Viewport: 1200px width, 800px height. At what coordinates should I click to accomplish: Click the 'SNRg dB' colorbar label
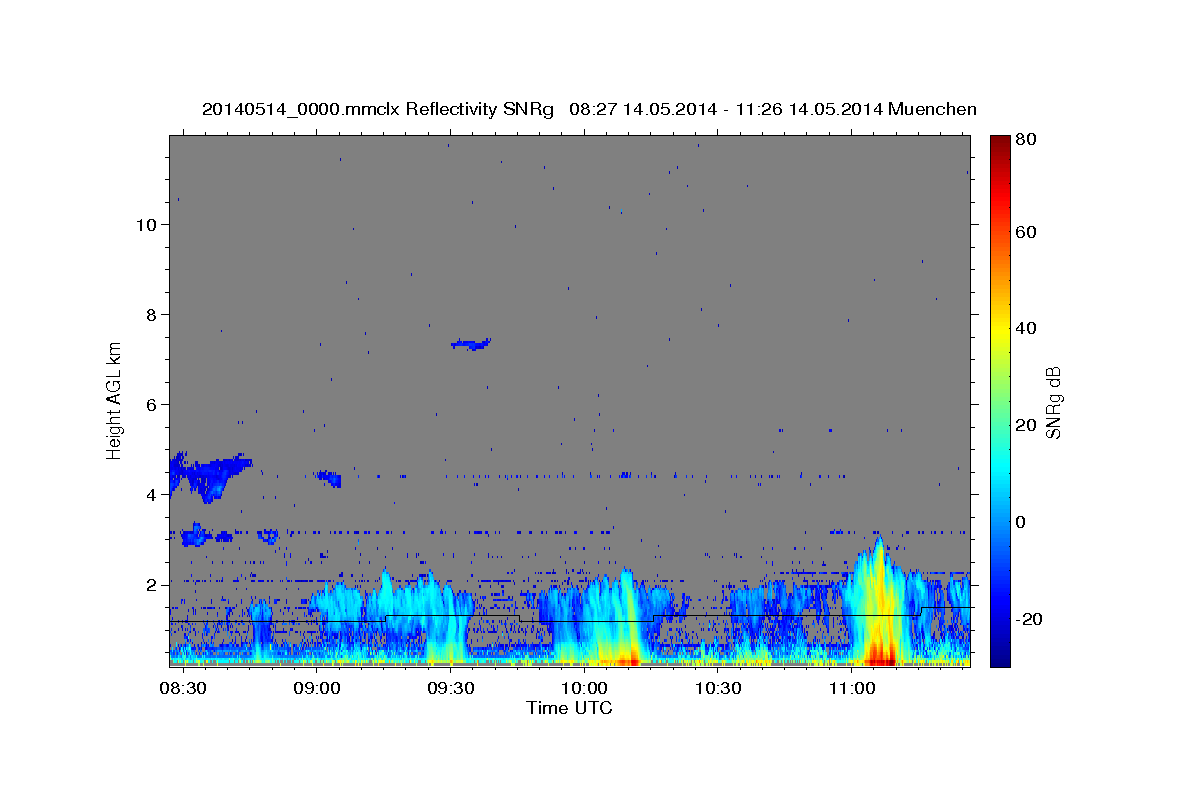click(x=1053, y=402)
